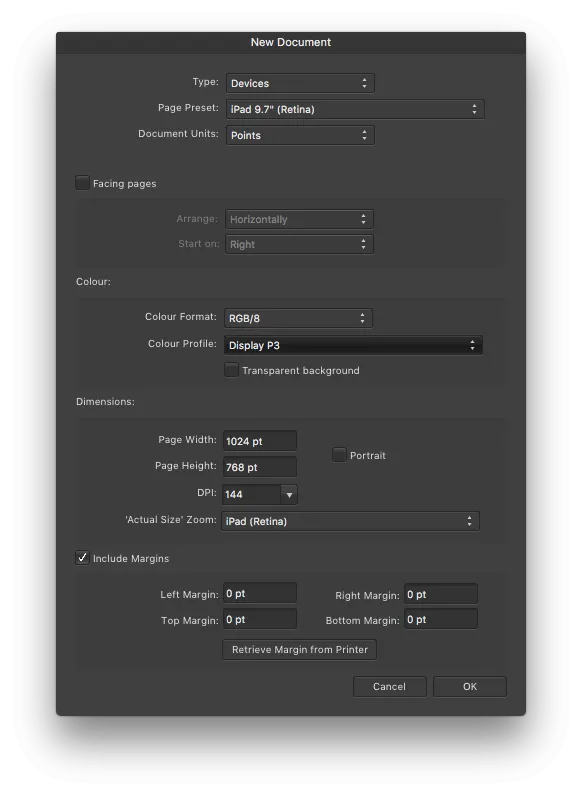Tick the Portrait checkbox
Screen dimensions: 582x796
[x=339, y=454]
